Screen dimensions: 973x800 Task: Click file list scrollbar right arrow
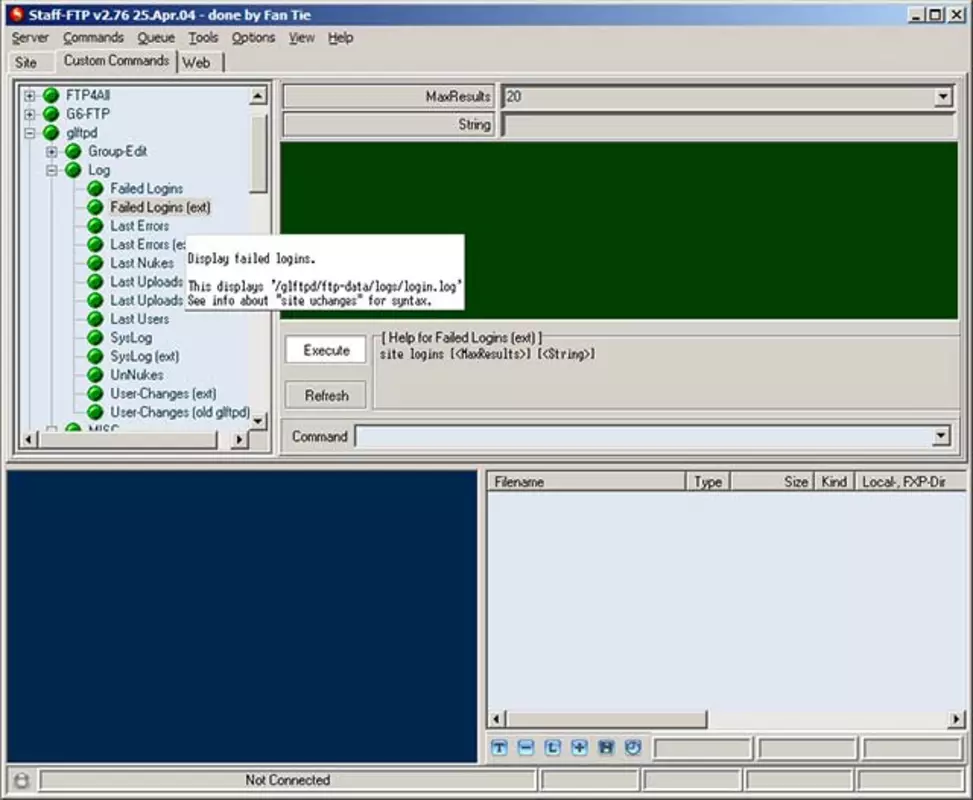(x=956, y=719)
